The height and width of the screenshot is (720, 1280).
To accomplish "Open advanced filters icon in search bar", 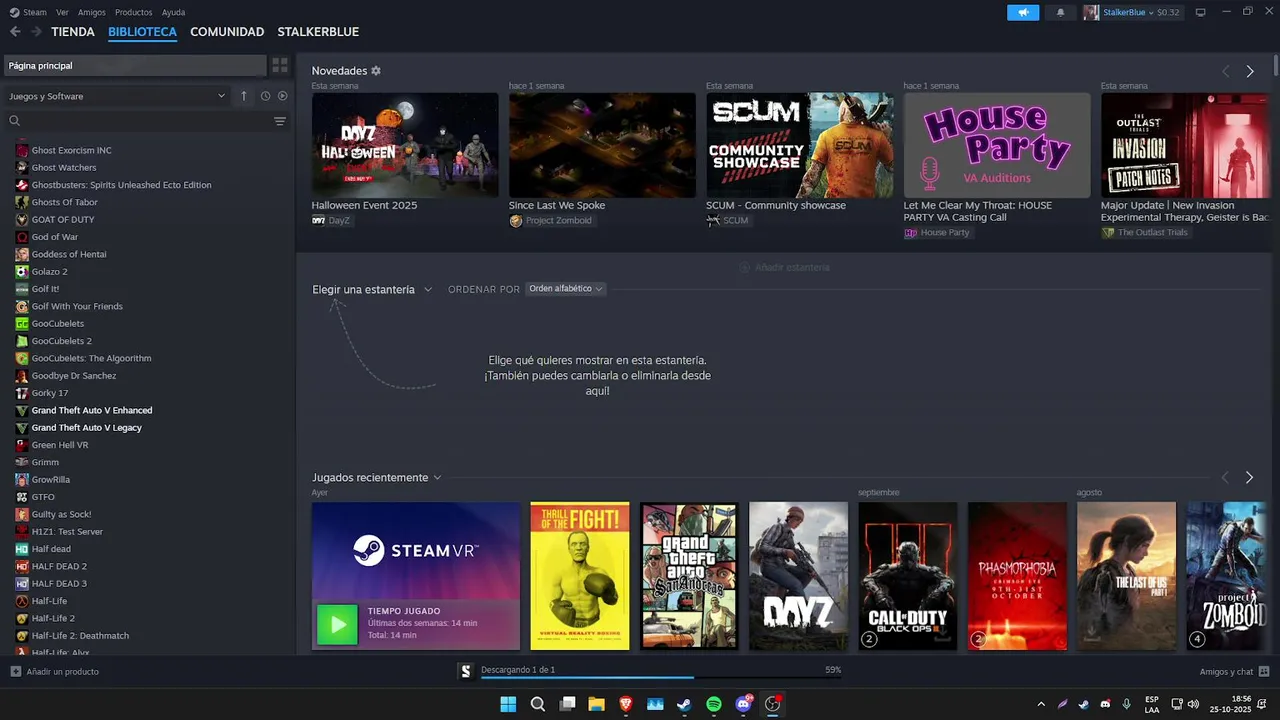I will click(280, 121).
